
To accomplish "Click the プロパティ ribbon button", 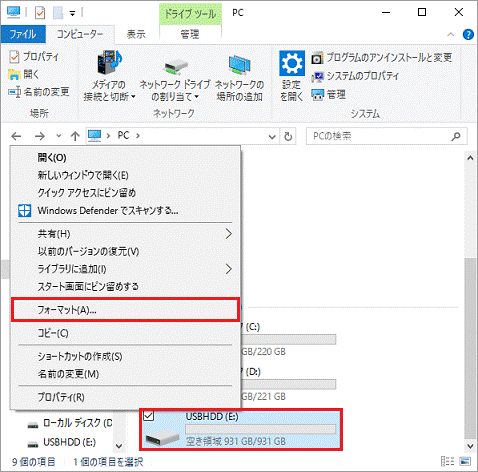I will coord(34,57).
